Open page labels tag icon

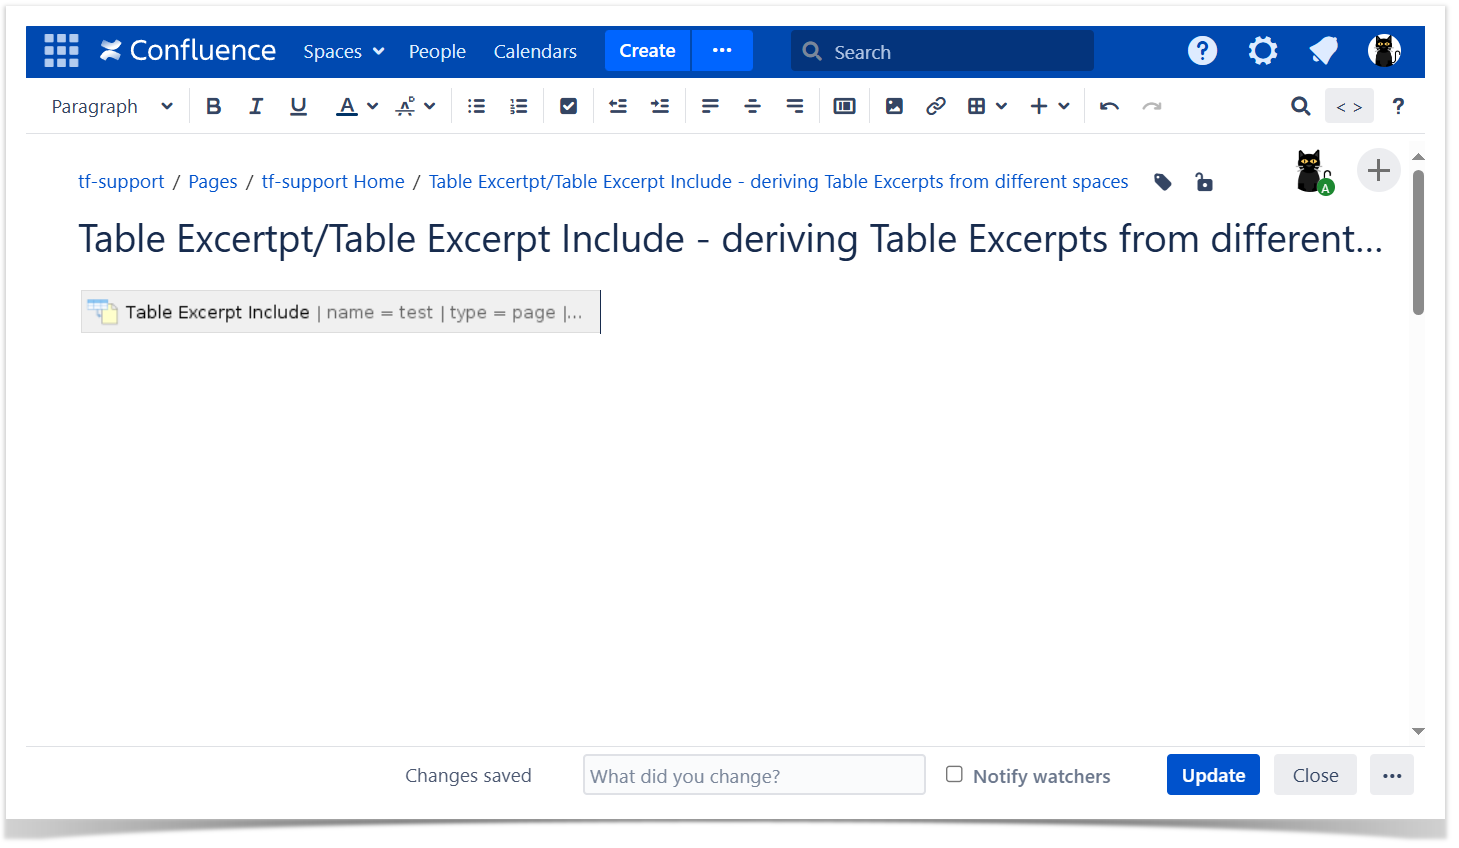[x=1162, y=182]
